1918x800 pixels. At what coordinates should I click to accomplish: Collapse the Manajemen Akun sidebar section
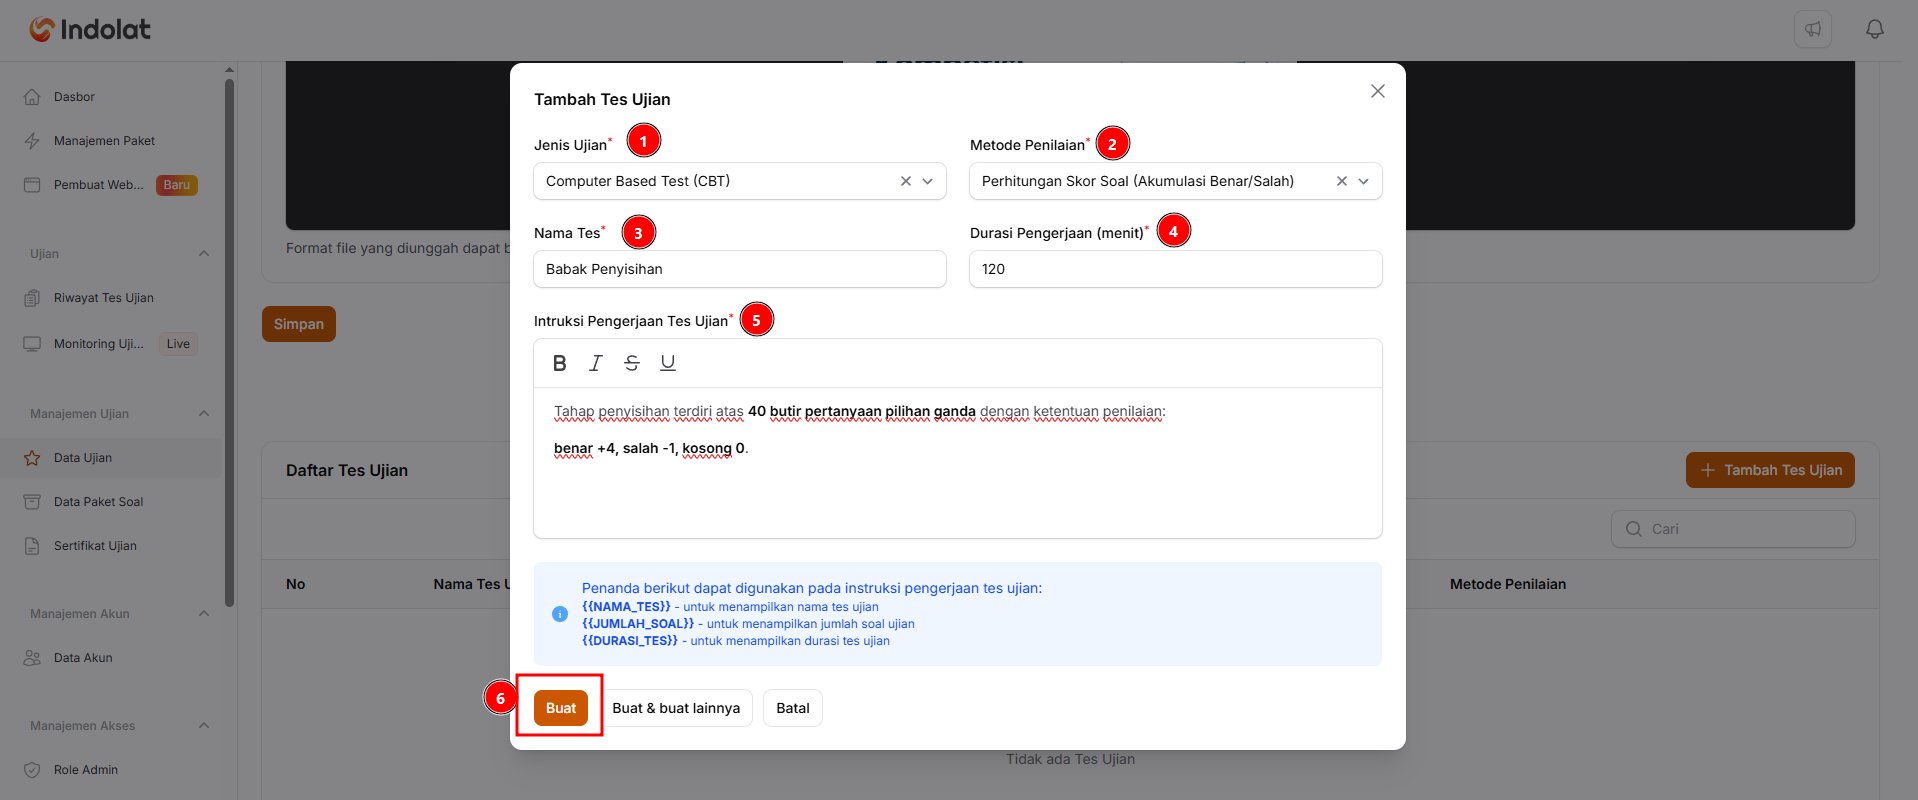(x=204, y=614)
